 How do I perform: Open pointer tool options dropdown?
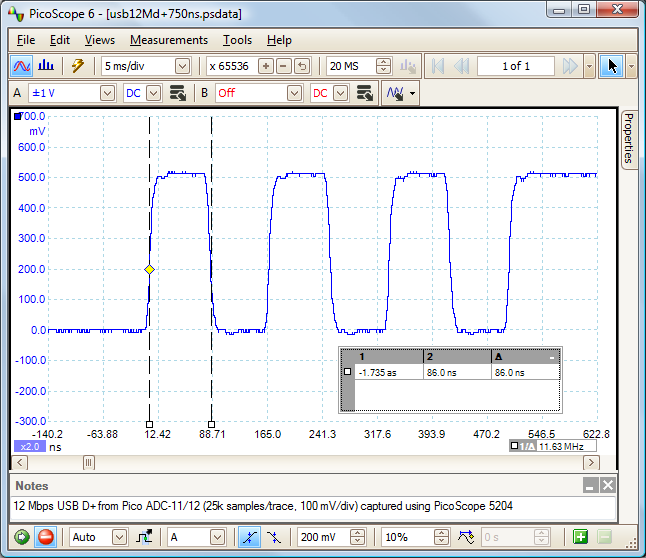tap(632, 66)
